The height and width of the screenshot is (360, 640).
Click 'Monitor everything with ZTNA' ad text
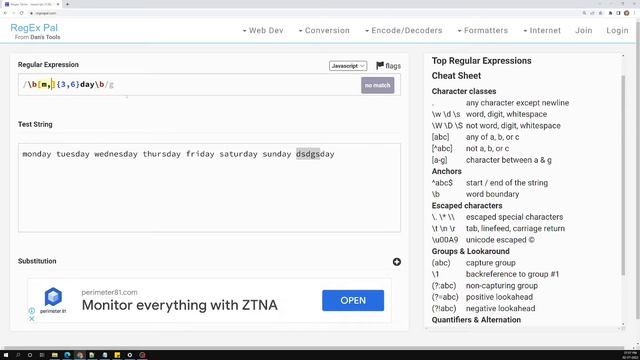(180, 305)
